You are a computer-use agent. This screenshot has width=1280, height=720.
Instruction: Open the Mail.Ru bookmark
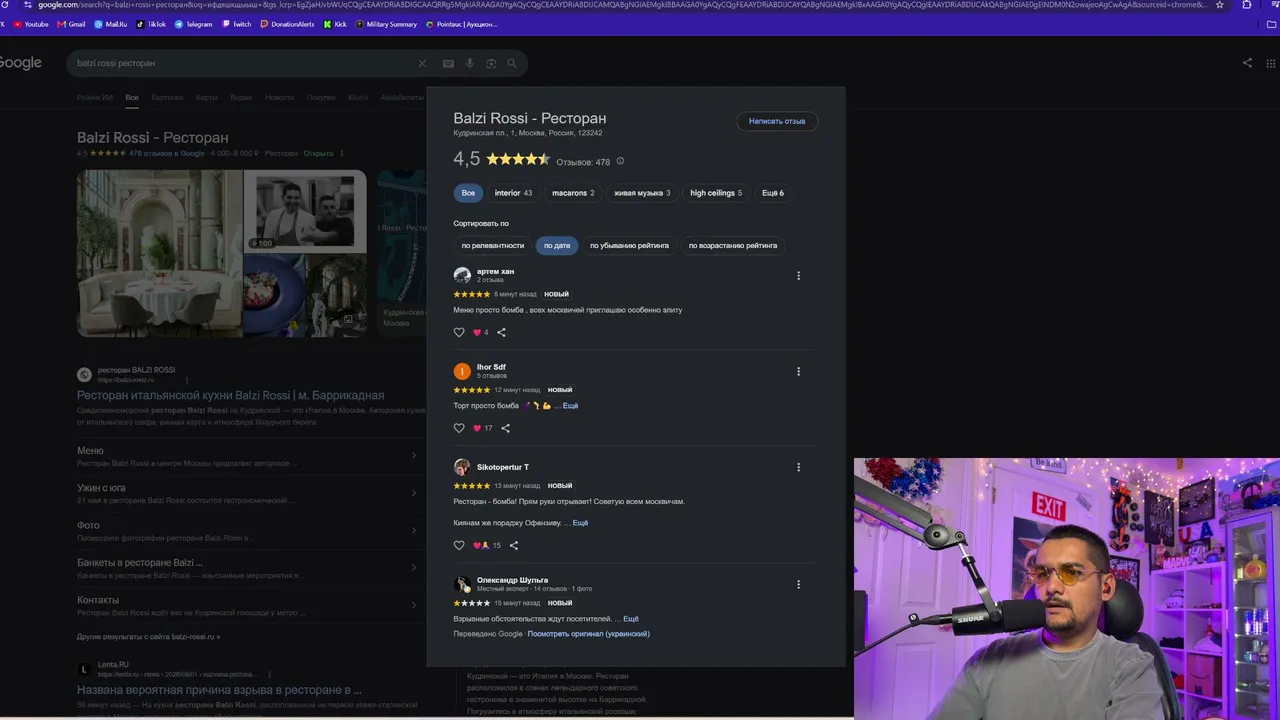(111, 24)
